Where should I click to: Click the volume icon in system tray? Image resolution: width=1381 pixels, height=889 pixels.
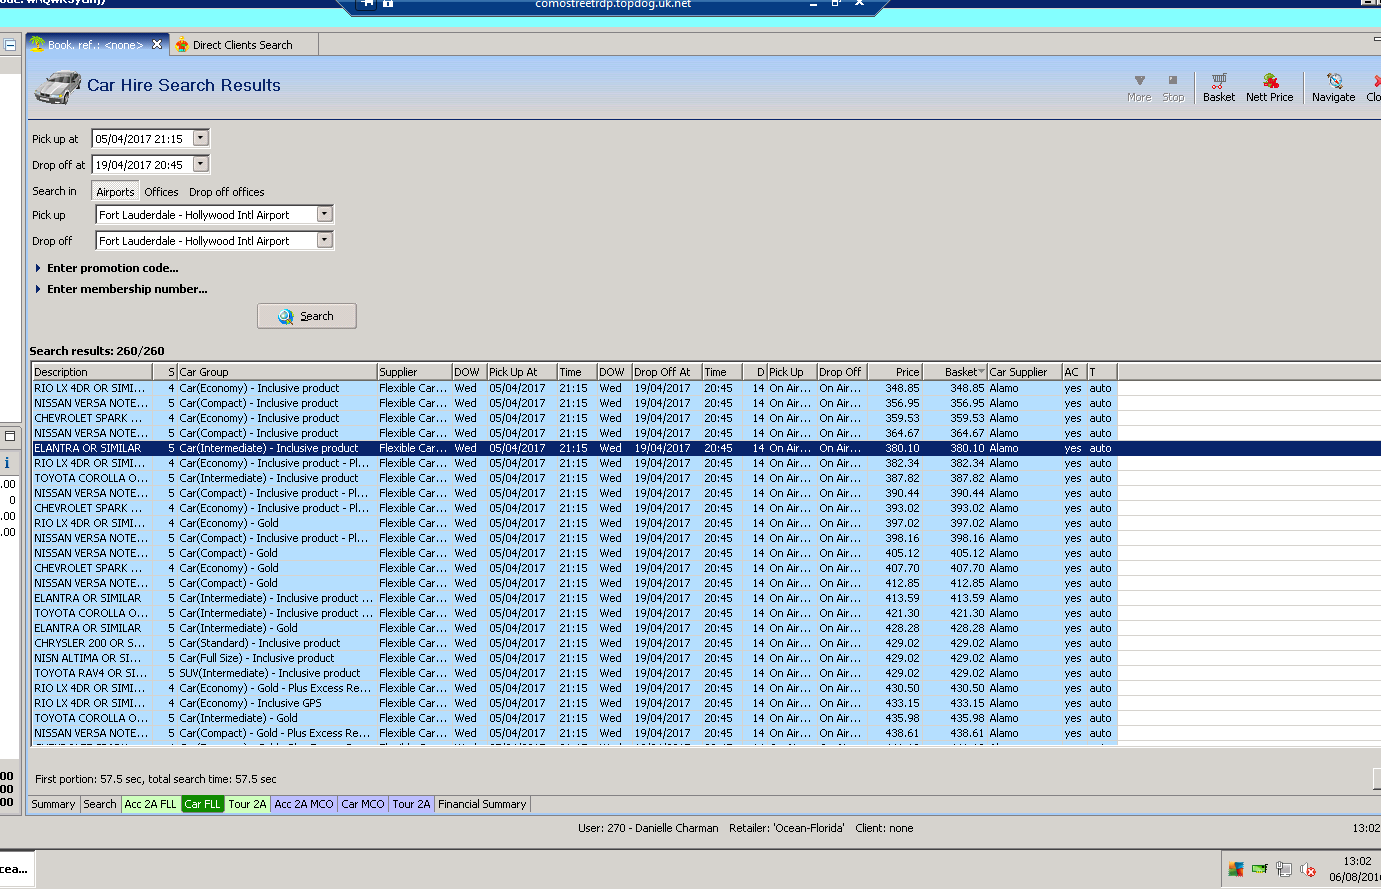click(x=1307, y=869)
